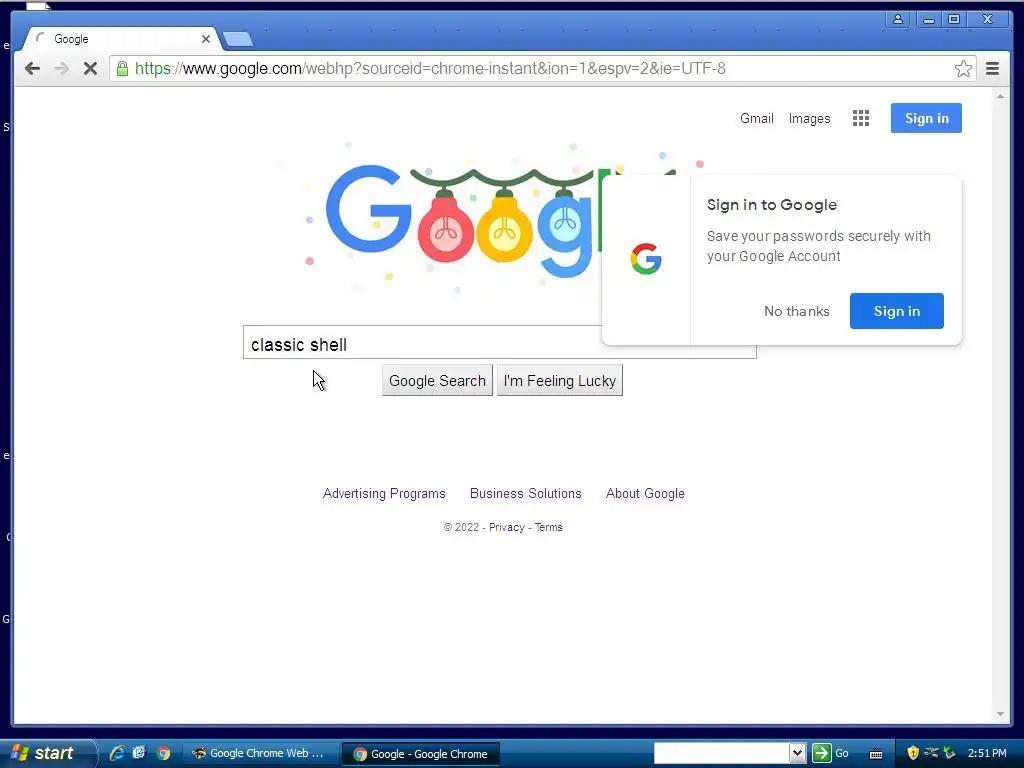The height and width of the screenshot is (768, 1024).
Task: Launch Internet Explorer from quick launch
Action: click(117, 753)
